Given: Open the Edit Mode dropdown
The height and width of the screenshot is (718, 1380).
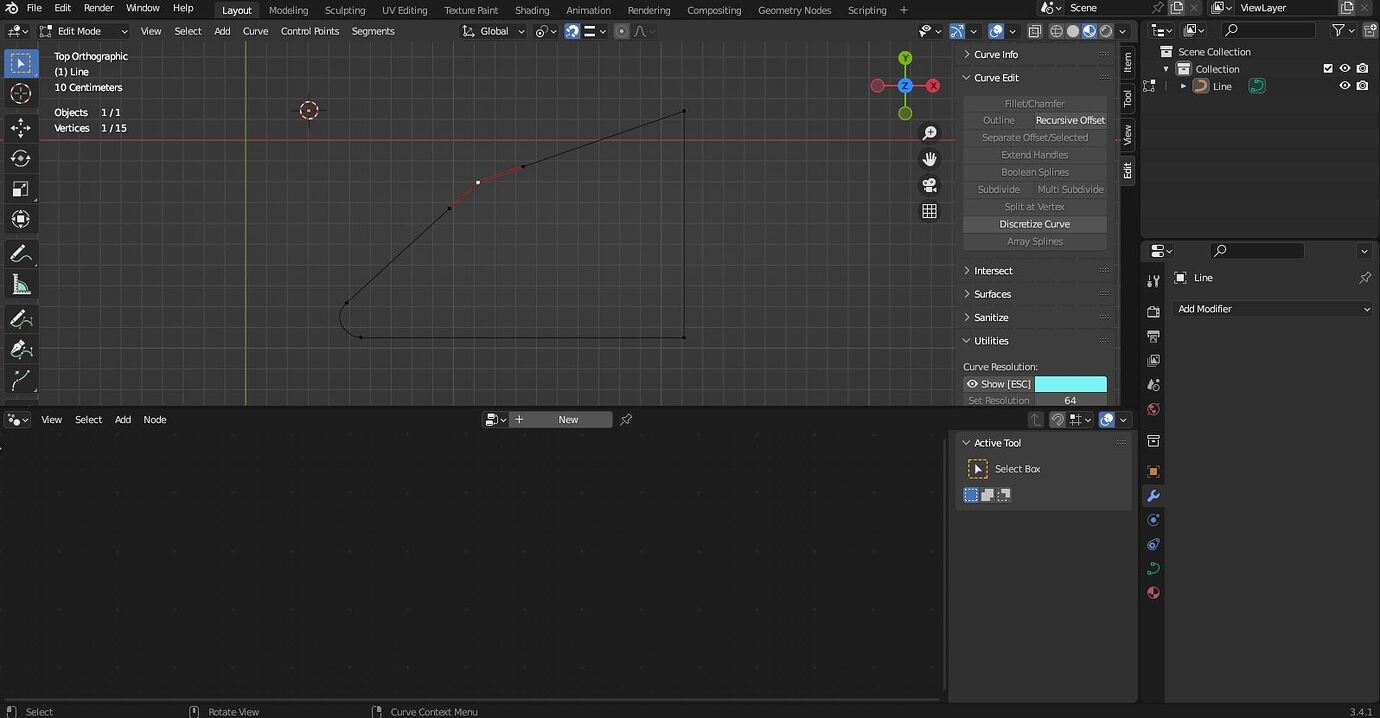Looking at the screenshot, I should pos(85,31).
